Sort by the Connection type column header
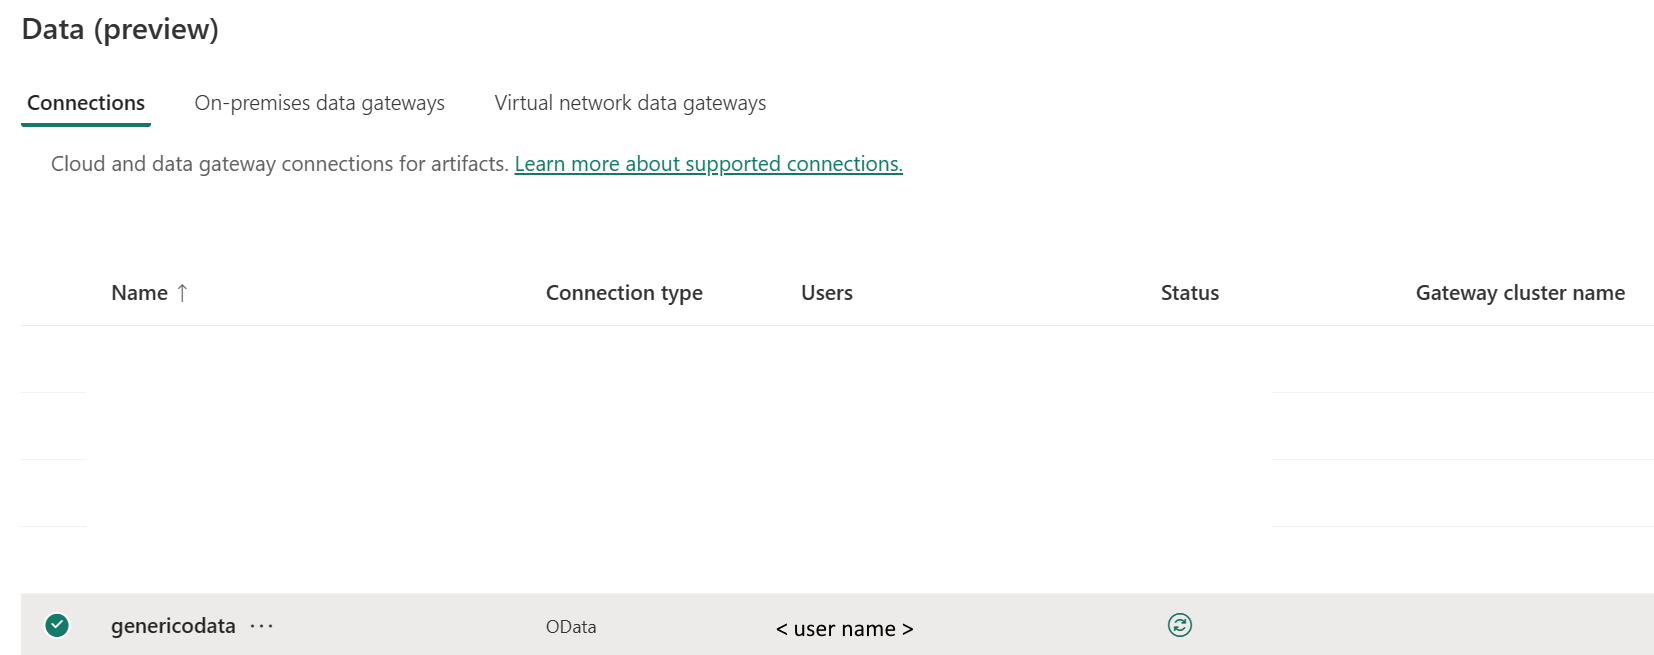1654x655 pixels. pyautogui.click(x=624, y=293)
